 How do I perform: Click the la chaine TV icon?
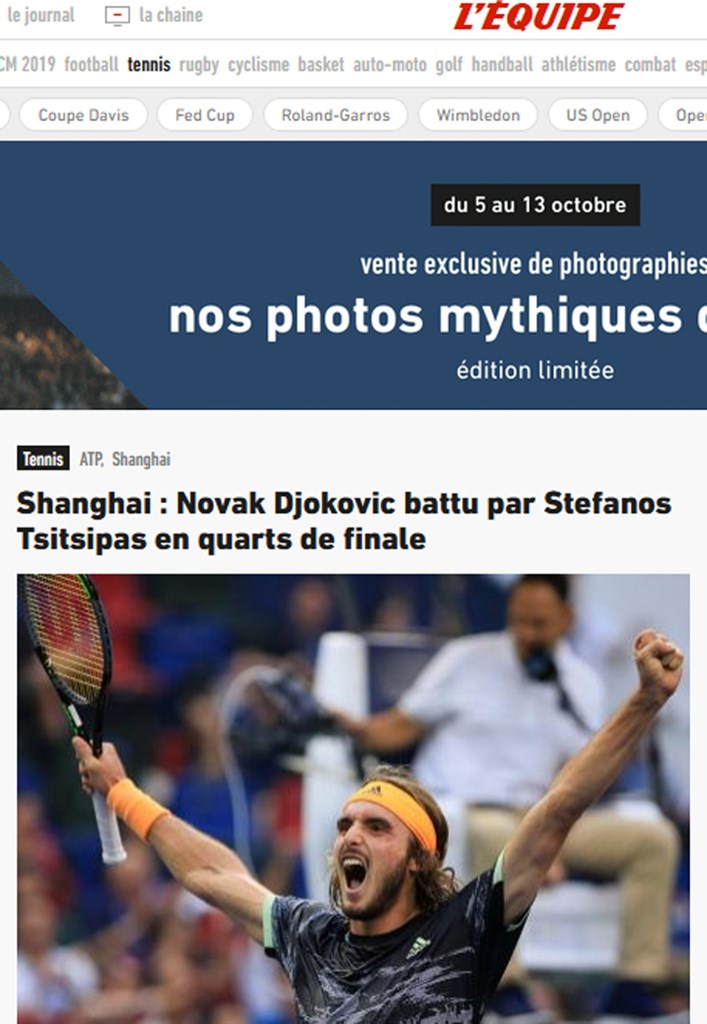(x=117, y=16)
